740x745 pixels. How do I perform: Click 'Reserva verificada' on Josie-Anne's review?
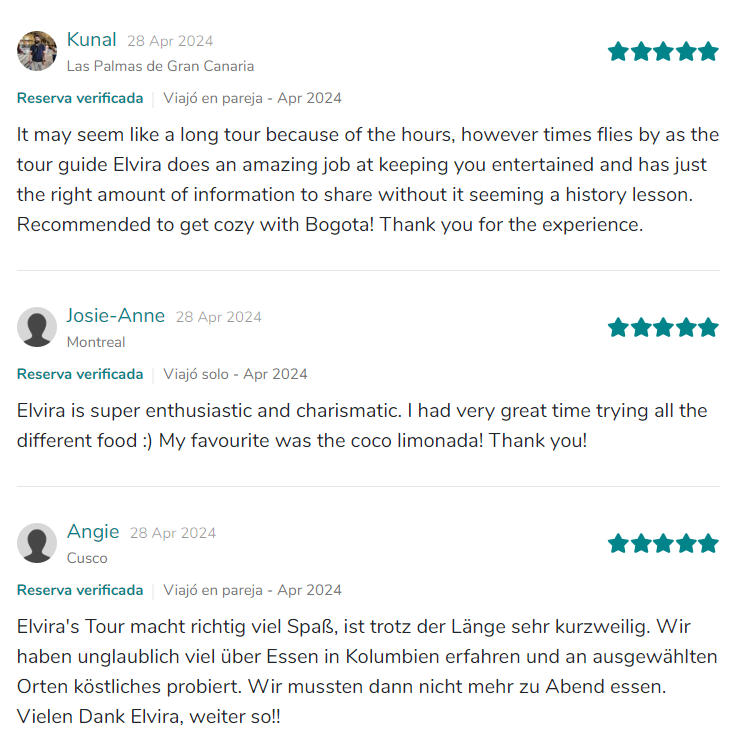pos(80,374)
